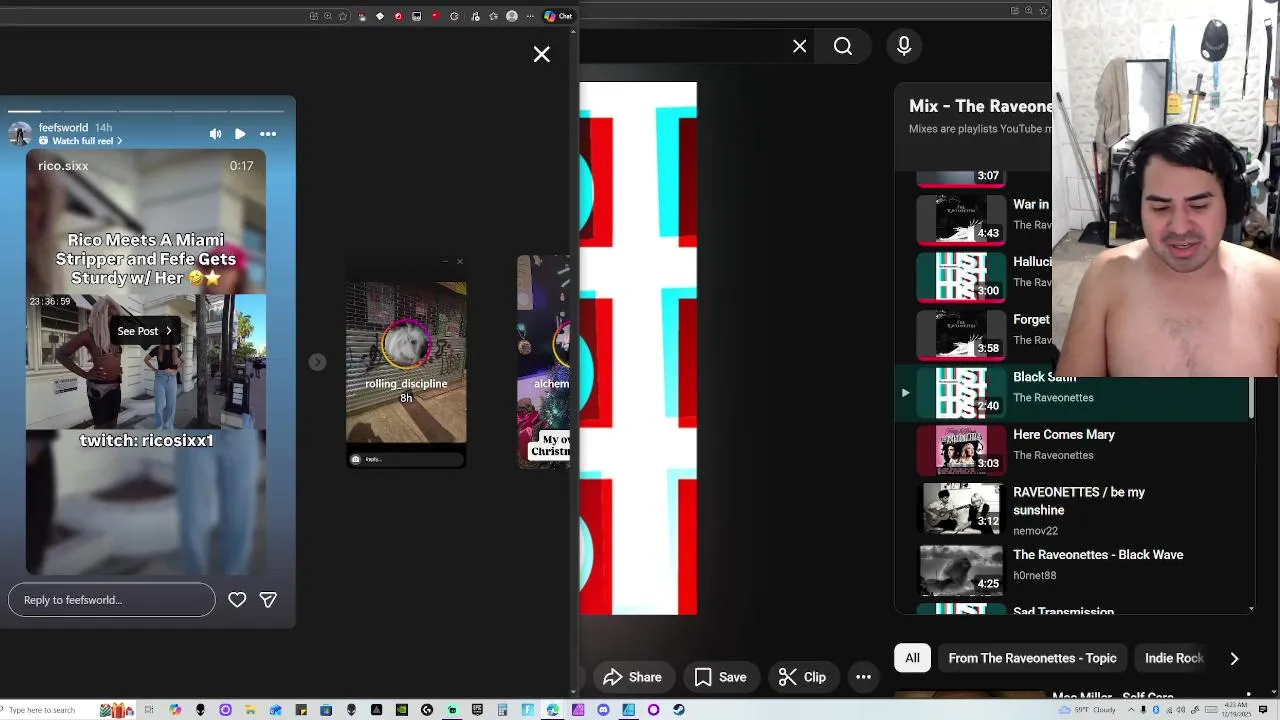Open the Calculator taskbar icon
1280x720 pixels.
coord(502,710)
